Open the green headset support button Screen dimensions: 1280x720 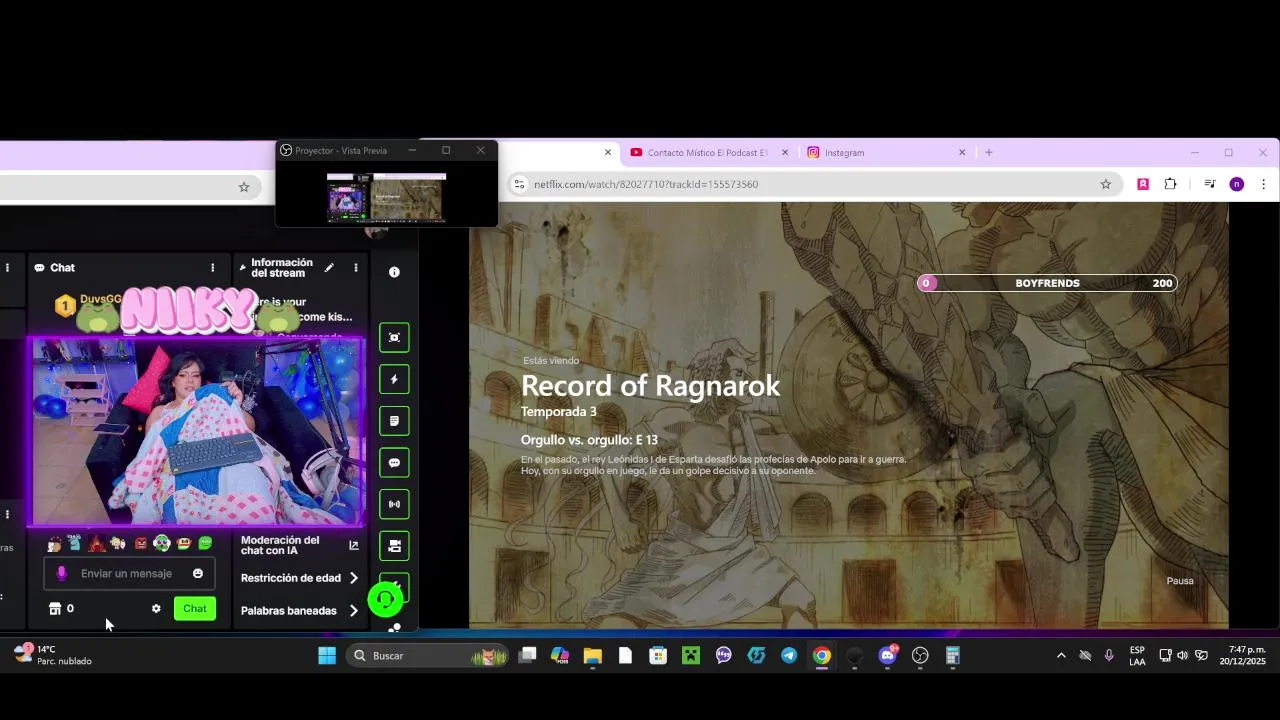(385, 599)
